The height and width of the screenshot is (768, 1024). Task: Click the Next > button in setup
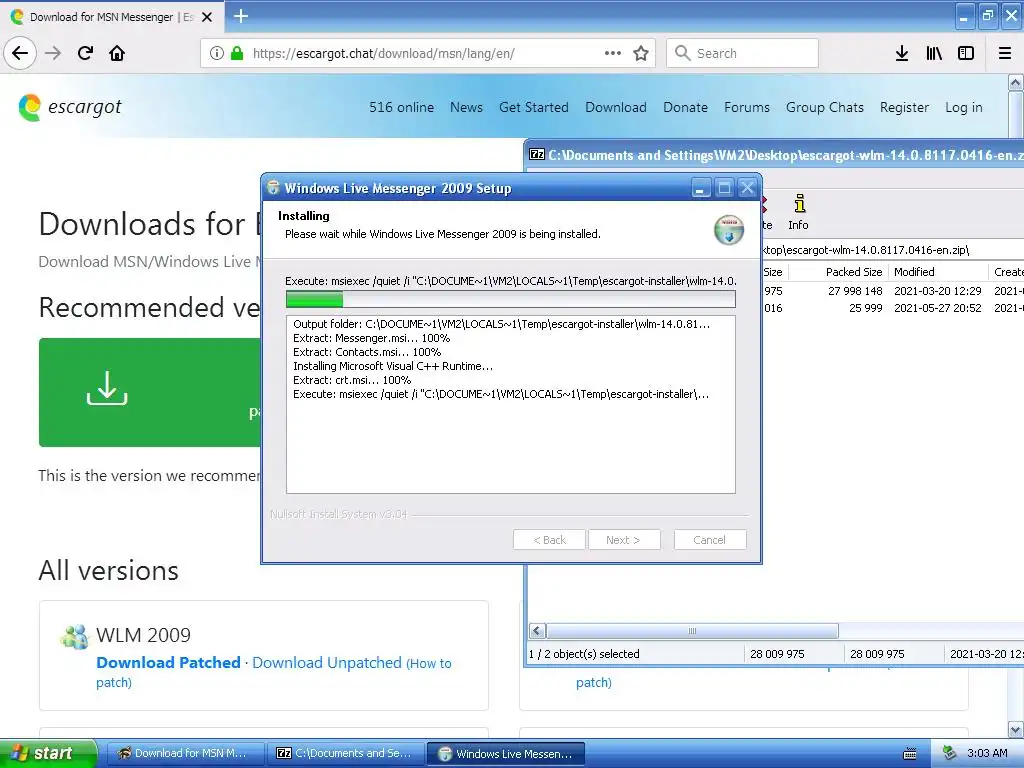click(x=623, y=539)
